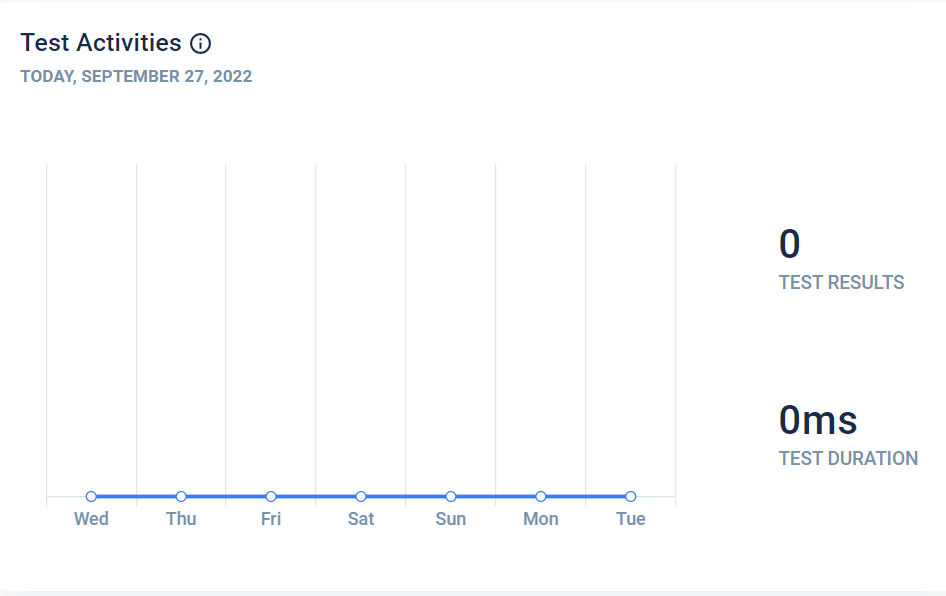Select the Saturday chart data point
The width and height of the screenshot is (946, 596).
click(361, 496)
